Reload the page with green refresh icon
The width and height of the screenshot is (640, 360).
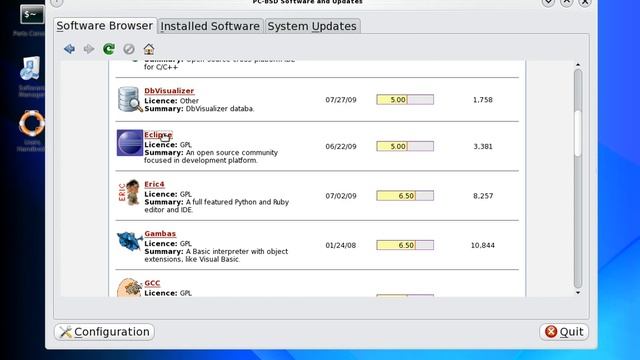109,49
